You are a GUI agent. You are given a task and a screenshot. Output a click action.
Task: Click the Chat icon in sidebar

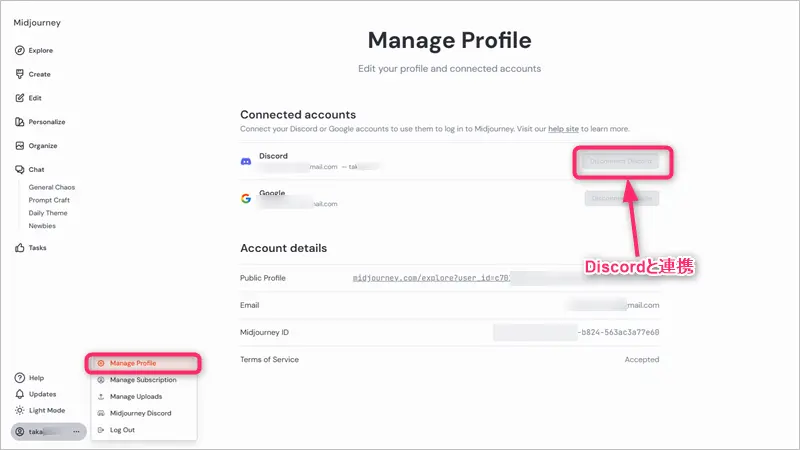20,170
